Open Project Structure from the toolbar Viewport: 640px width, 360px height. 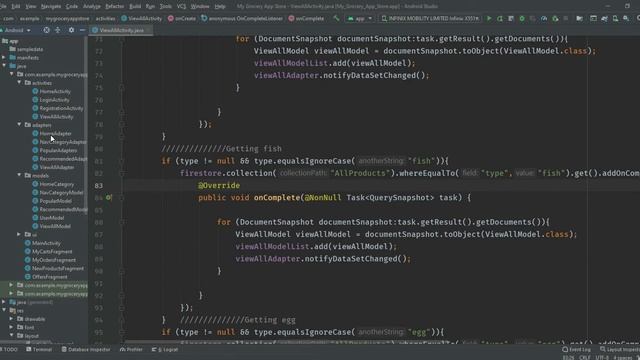tap(580, 18)
